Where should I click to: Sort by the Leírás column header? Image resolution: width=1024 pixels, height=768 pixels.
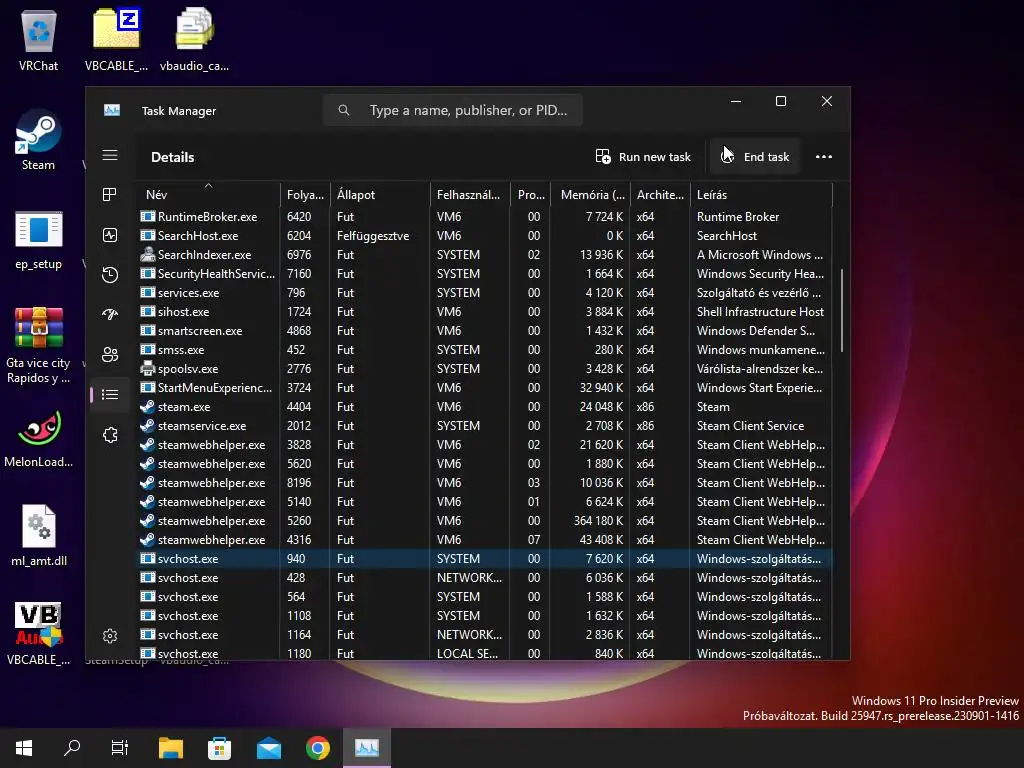point(761,195)
